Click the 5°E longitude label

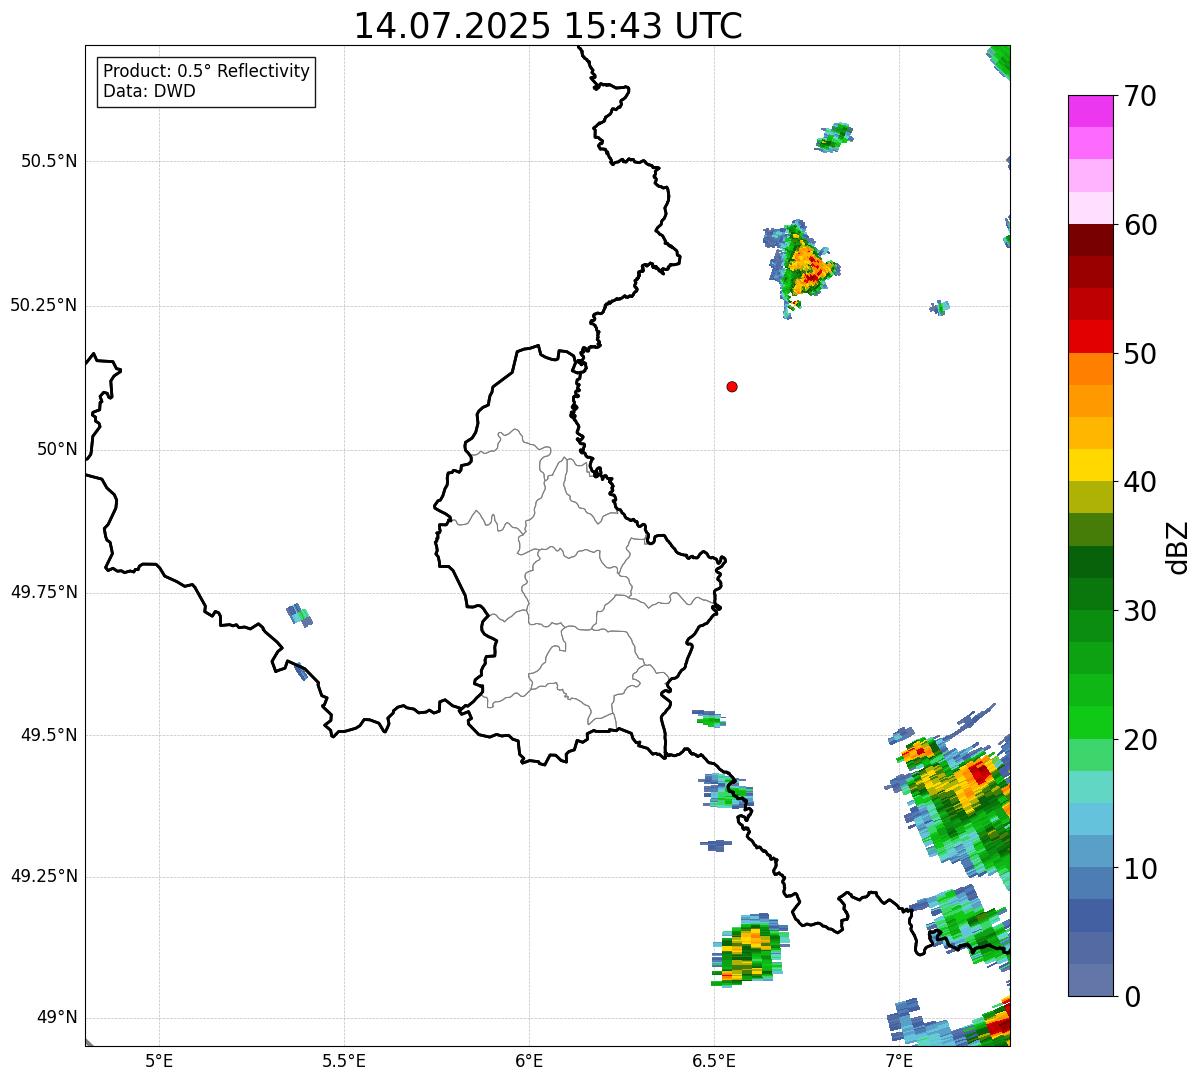(x=159, y=1060)
